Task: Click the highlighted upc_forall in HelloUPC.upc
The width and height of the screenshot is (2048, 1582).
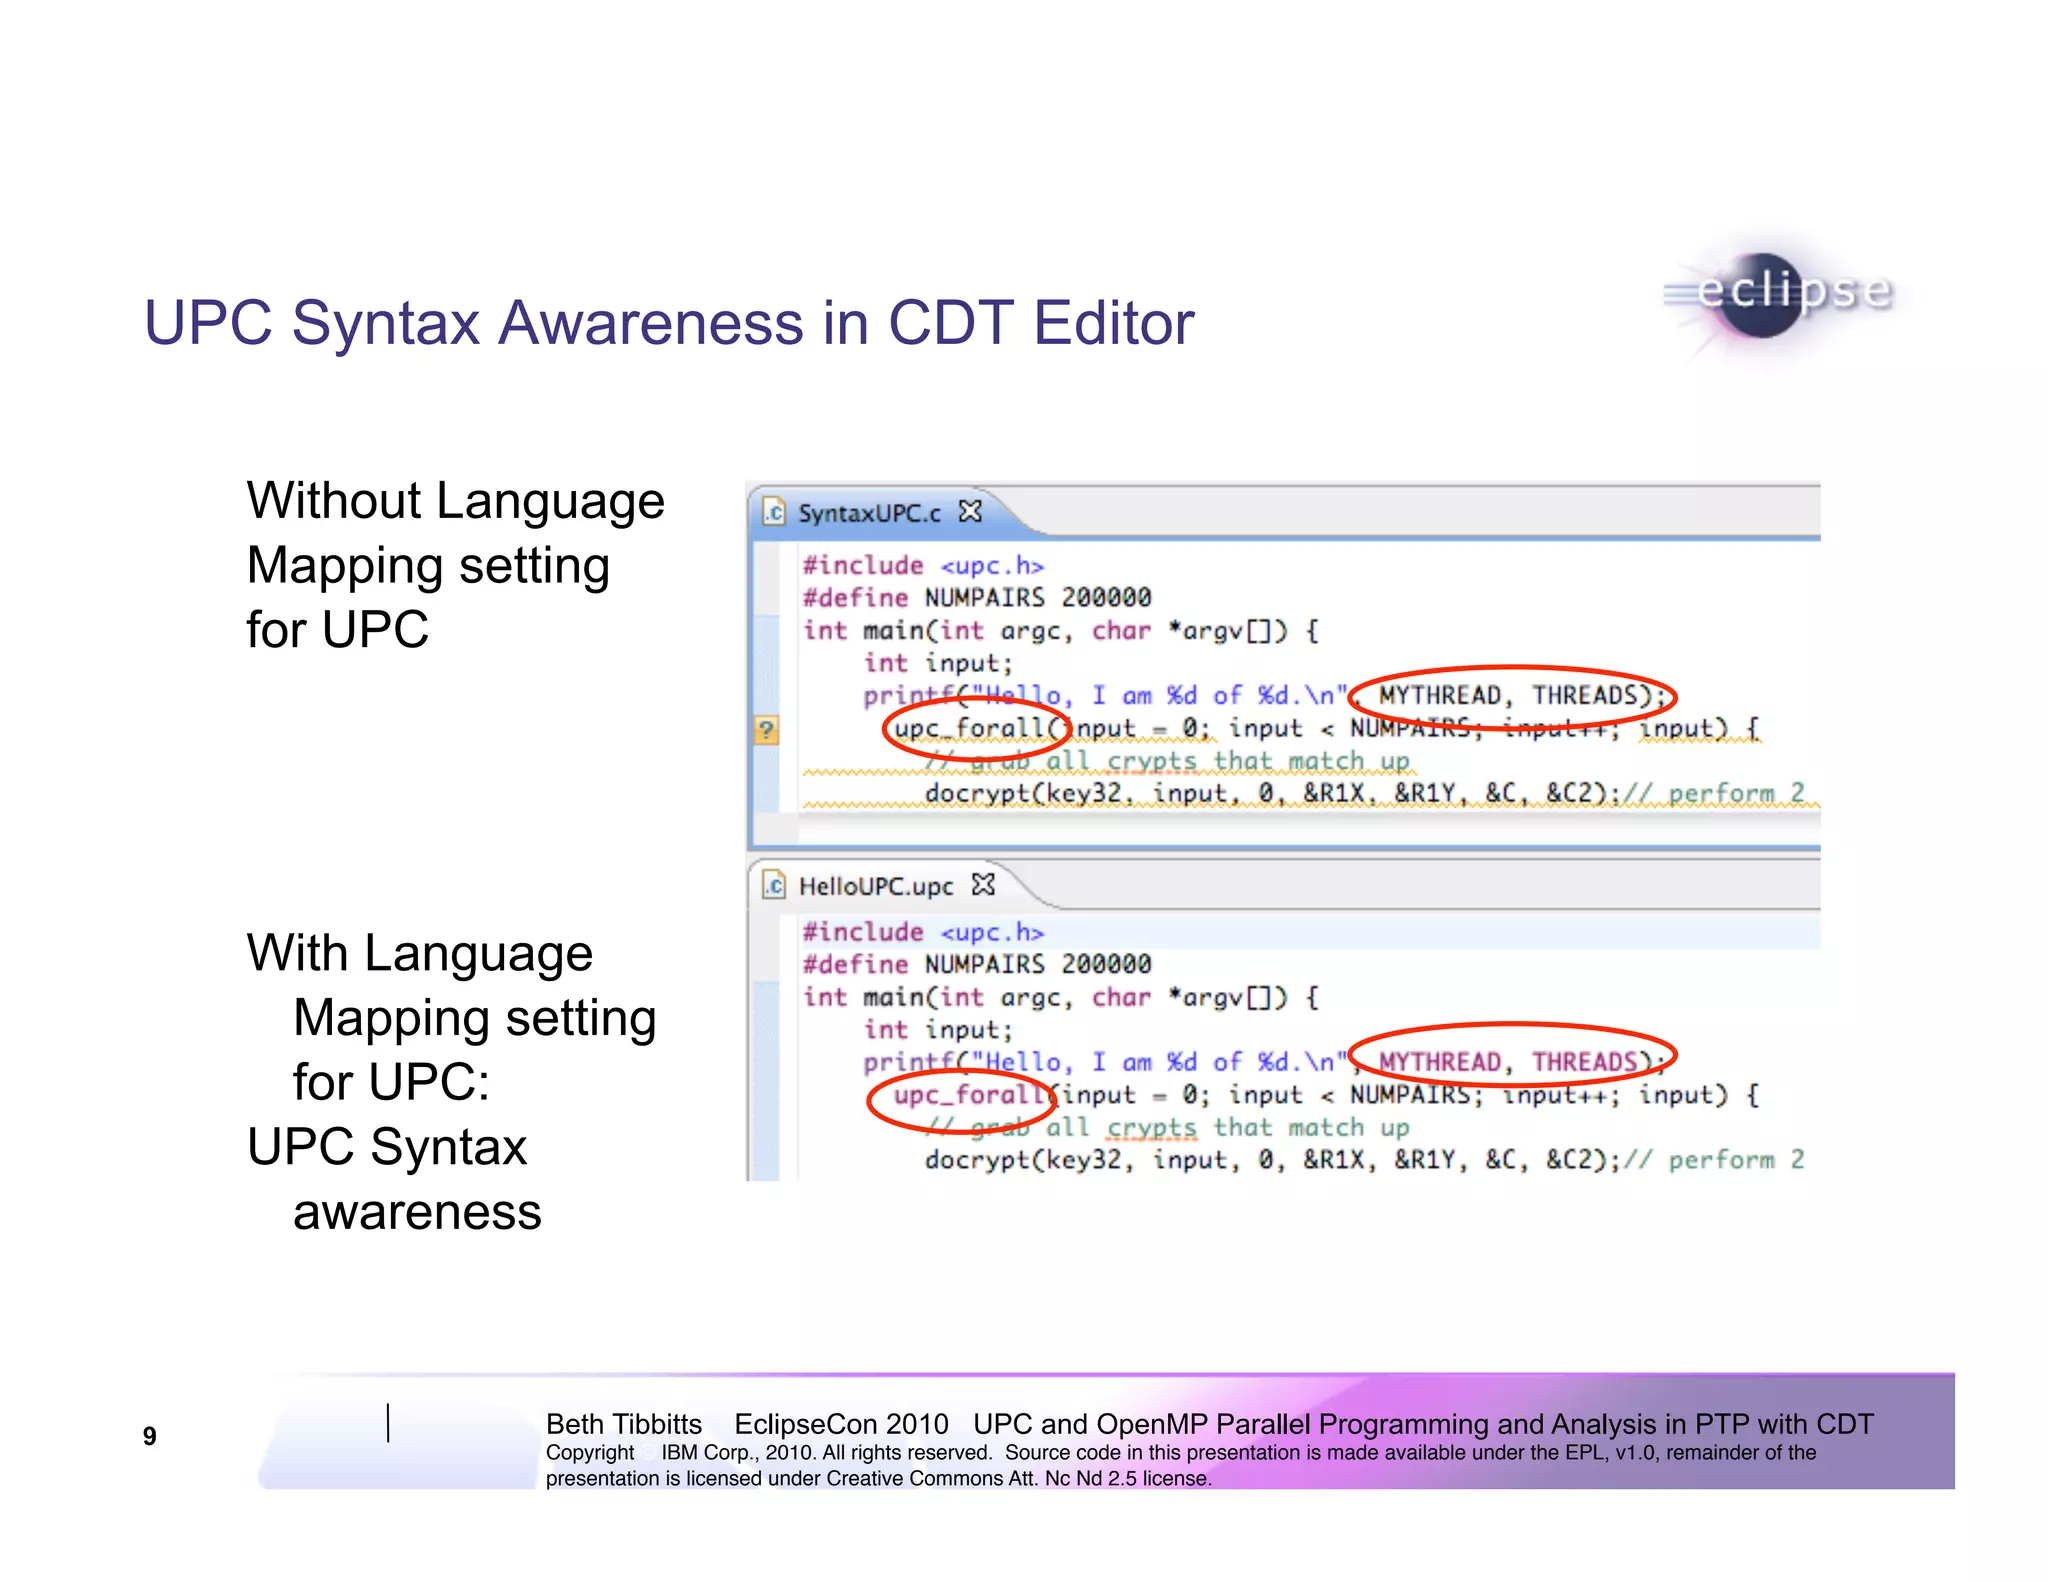Action: 969,1094
